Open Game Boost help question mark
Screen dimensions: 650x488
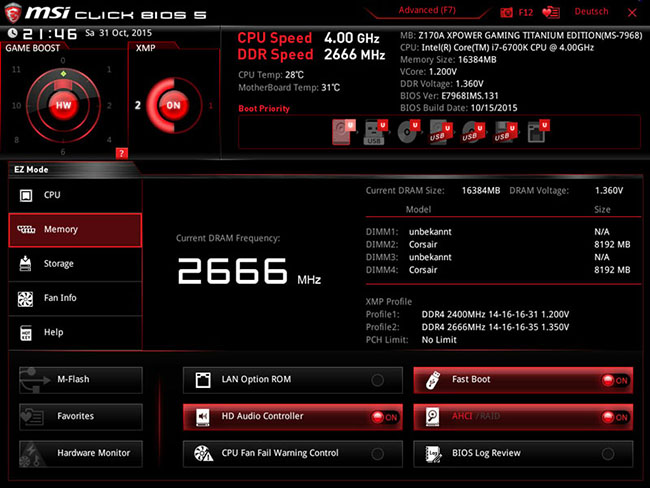coord(121,153)
